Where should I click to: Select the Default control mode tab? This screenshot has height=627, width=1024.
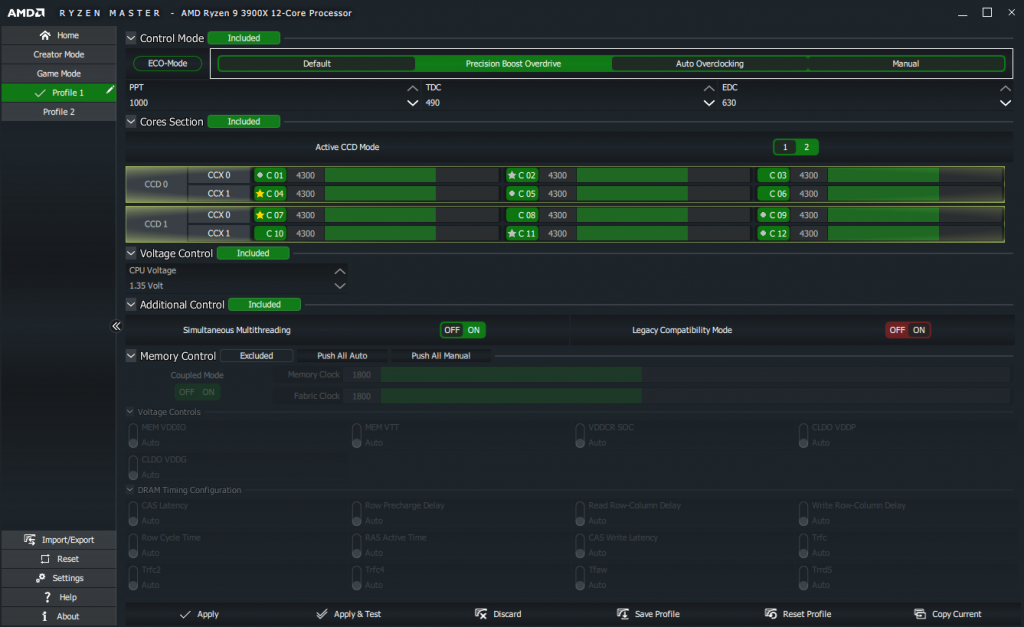317,64
